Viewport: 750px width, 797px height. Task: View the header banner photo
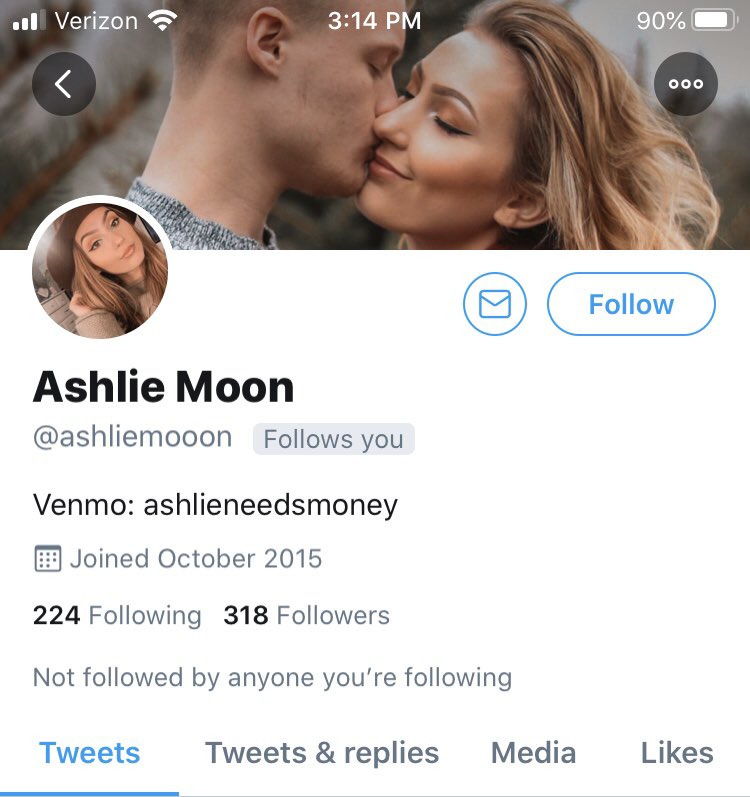(x=375, y=125)
